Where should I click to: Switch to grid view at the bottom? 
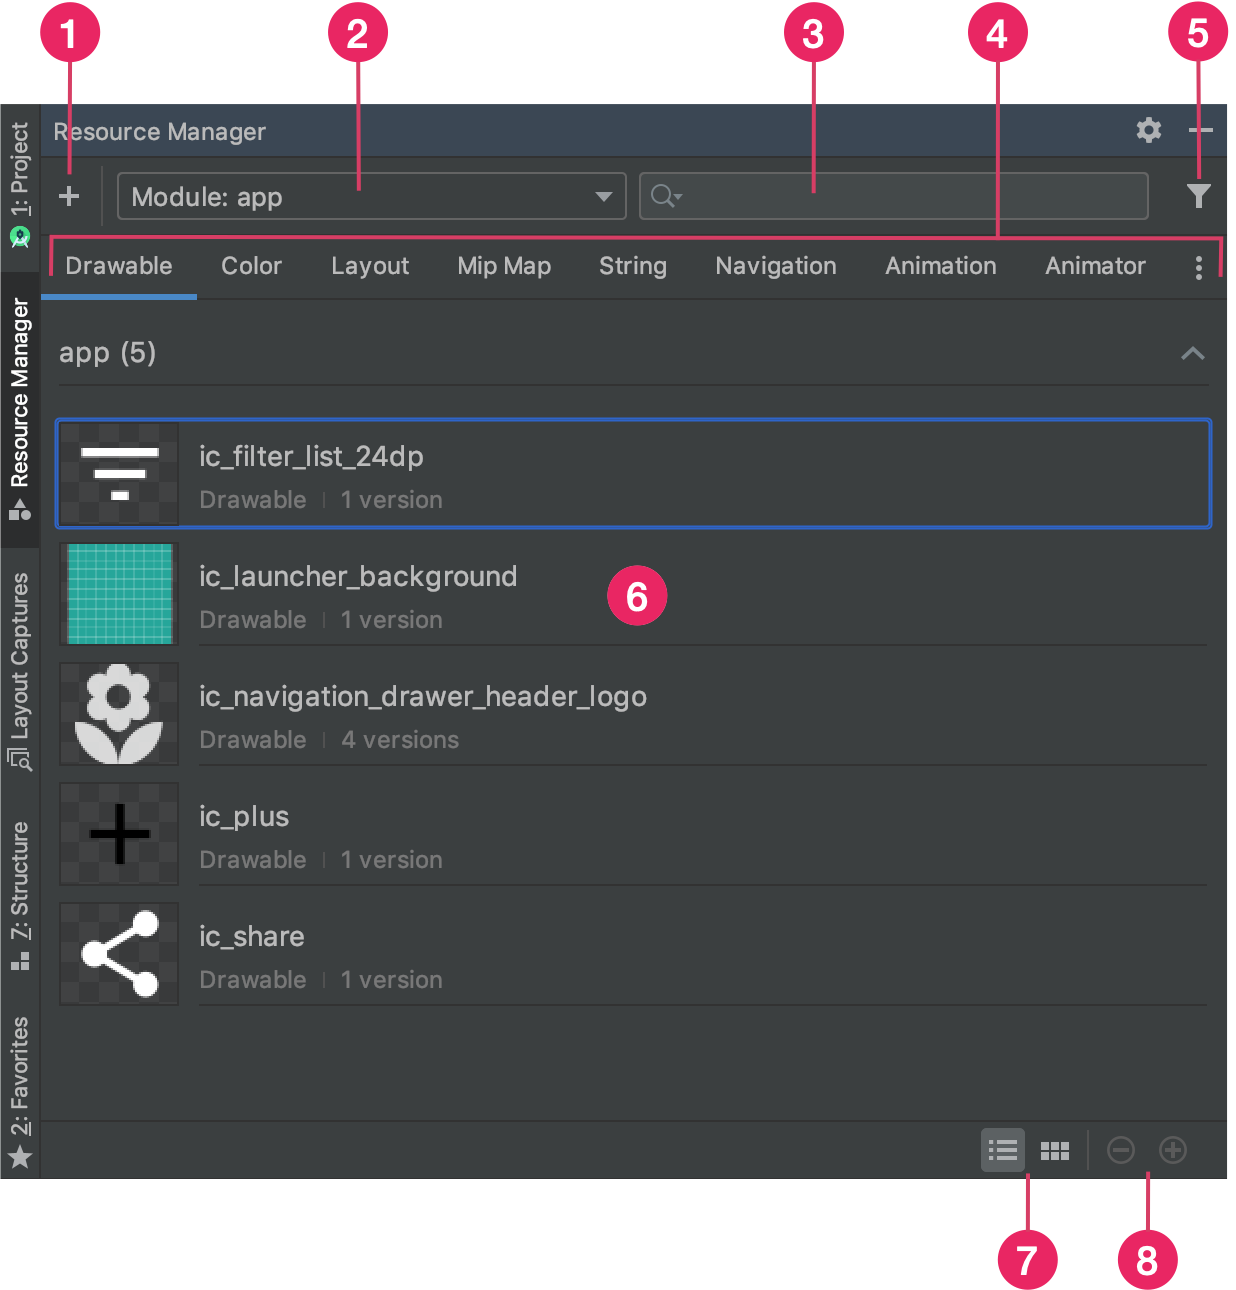(x=1055, y=1150)
